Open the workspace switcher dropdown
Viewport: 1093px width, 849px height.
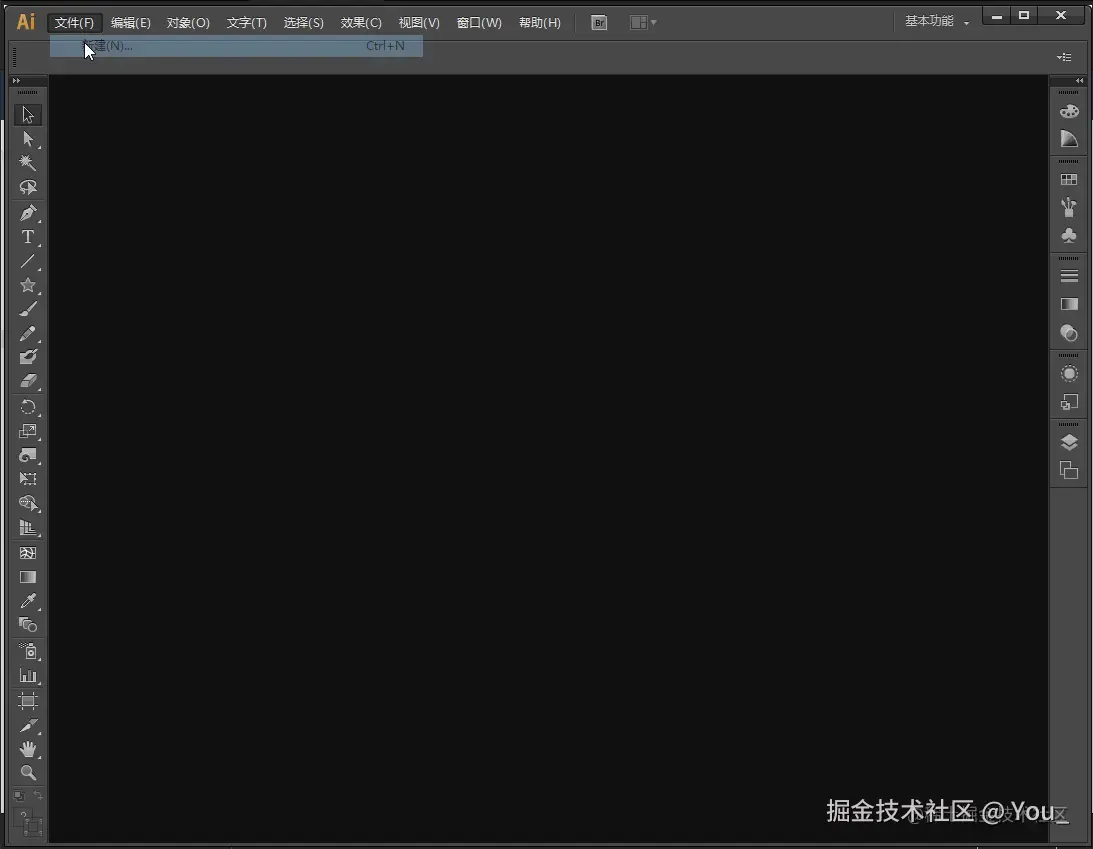(x=935, y=20)
